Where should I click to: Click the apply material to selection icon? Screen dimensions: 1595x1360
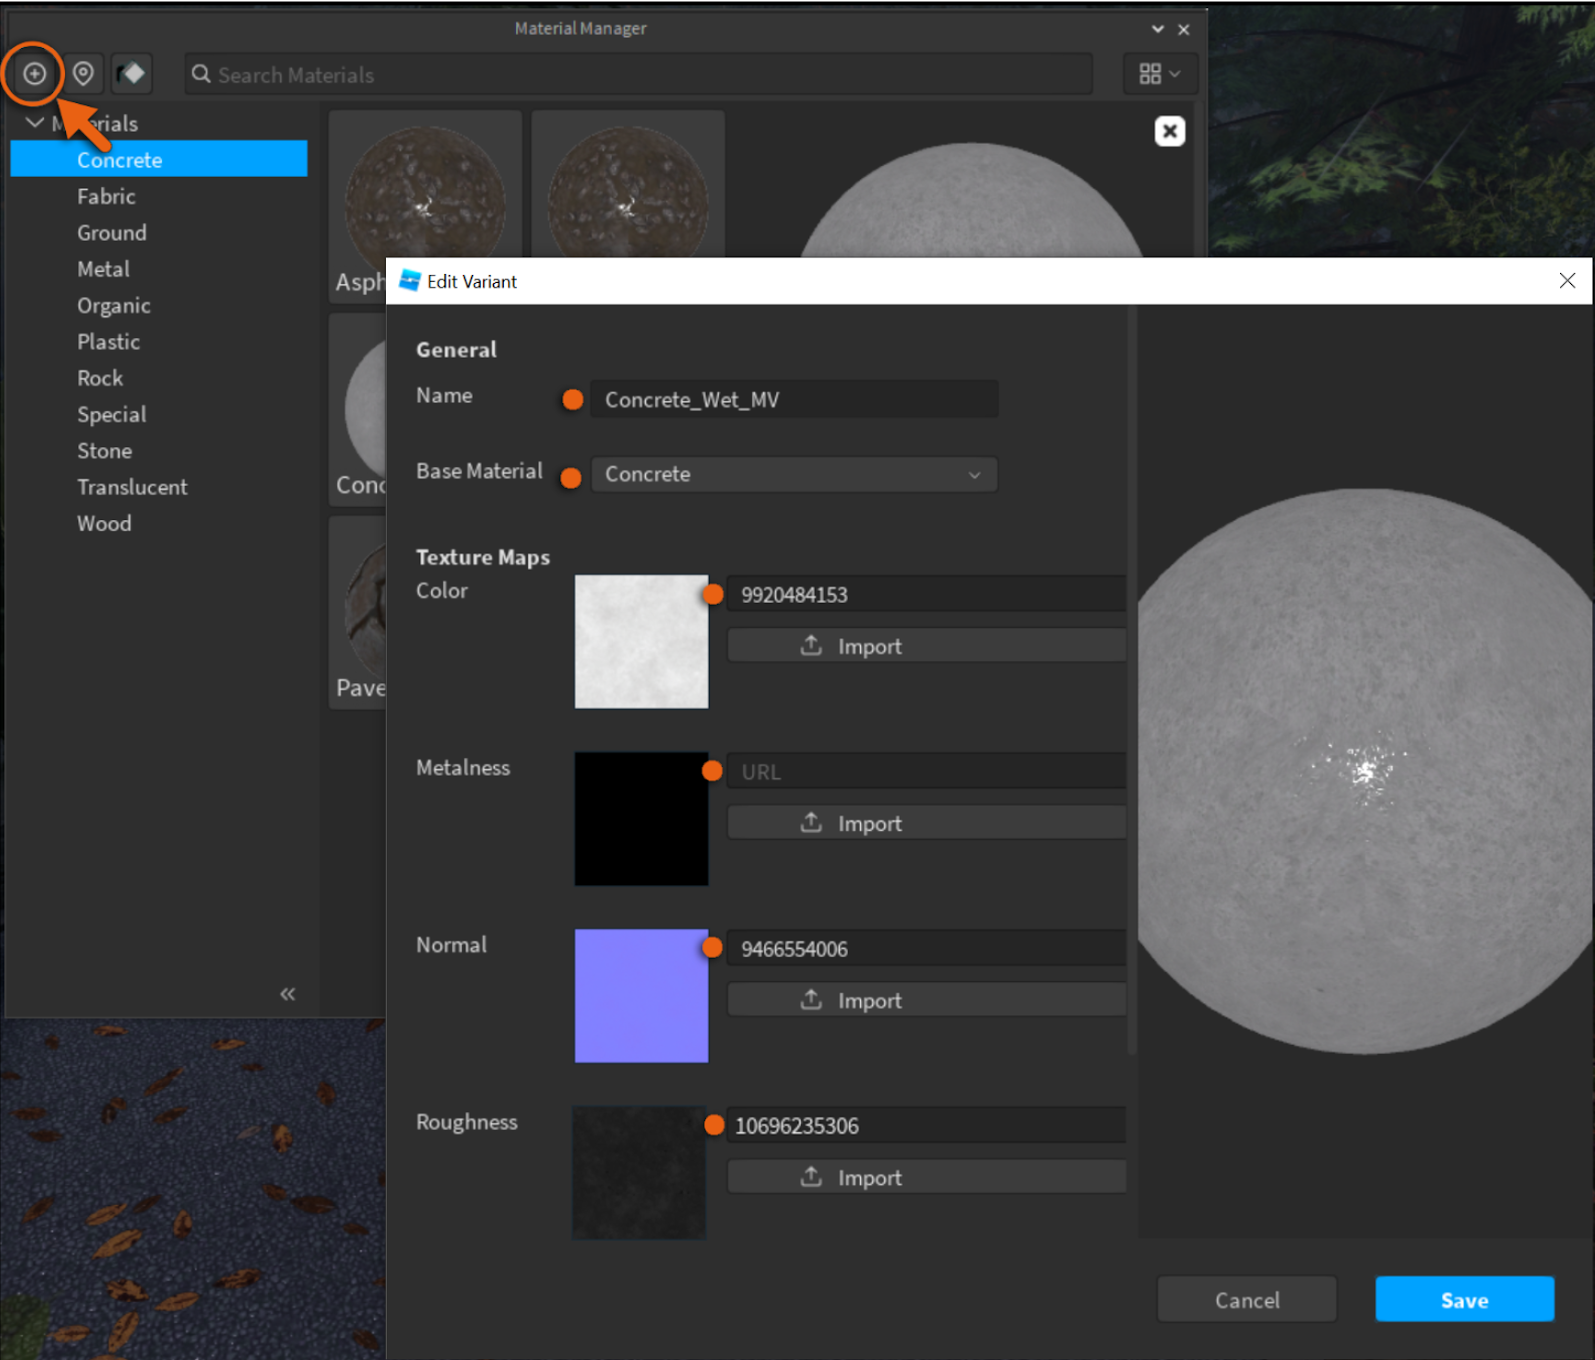[131, 74]
